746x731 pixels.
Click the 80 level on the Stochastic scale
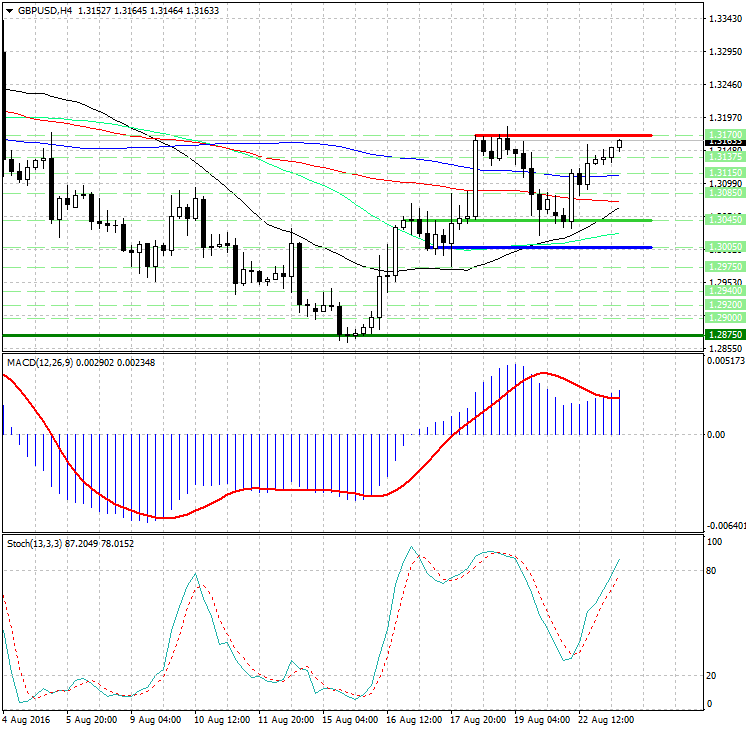(713, 571)
